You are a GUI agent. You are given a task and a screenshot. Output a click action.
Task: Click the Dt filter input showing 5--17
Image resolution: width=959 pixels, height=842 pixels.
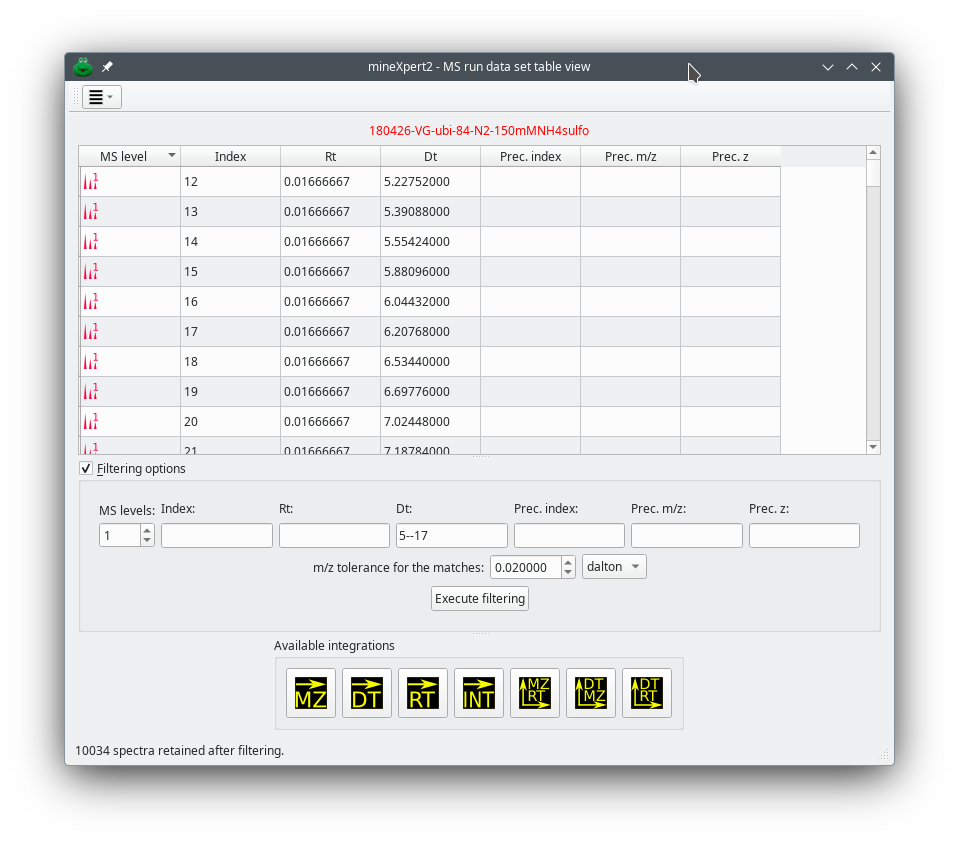(451, 535)
